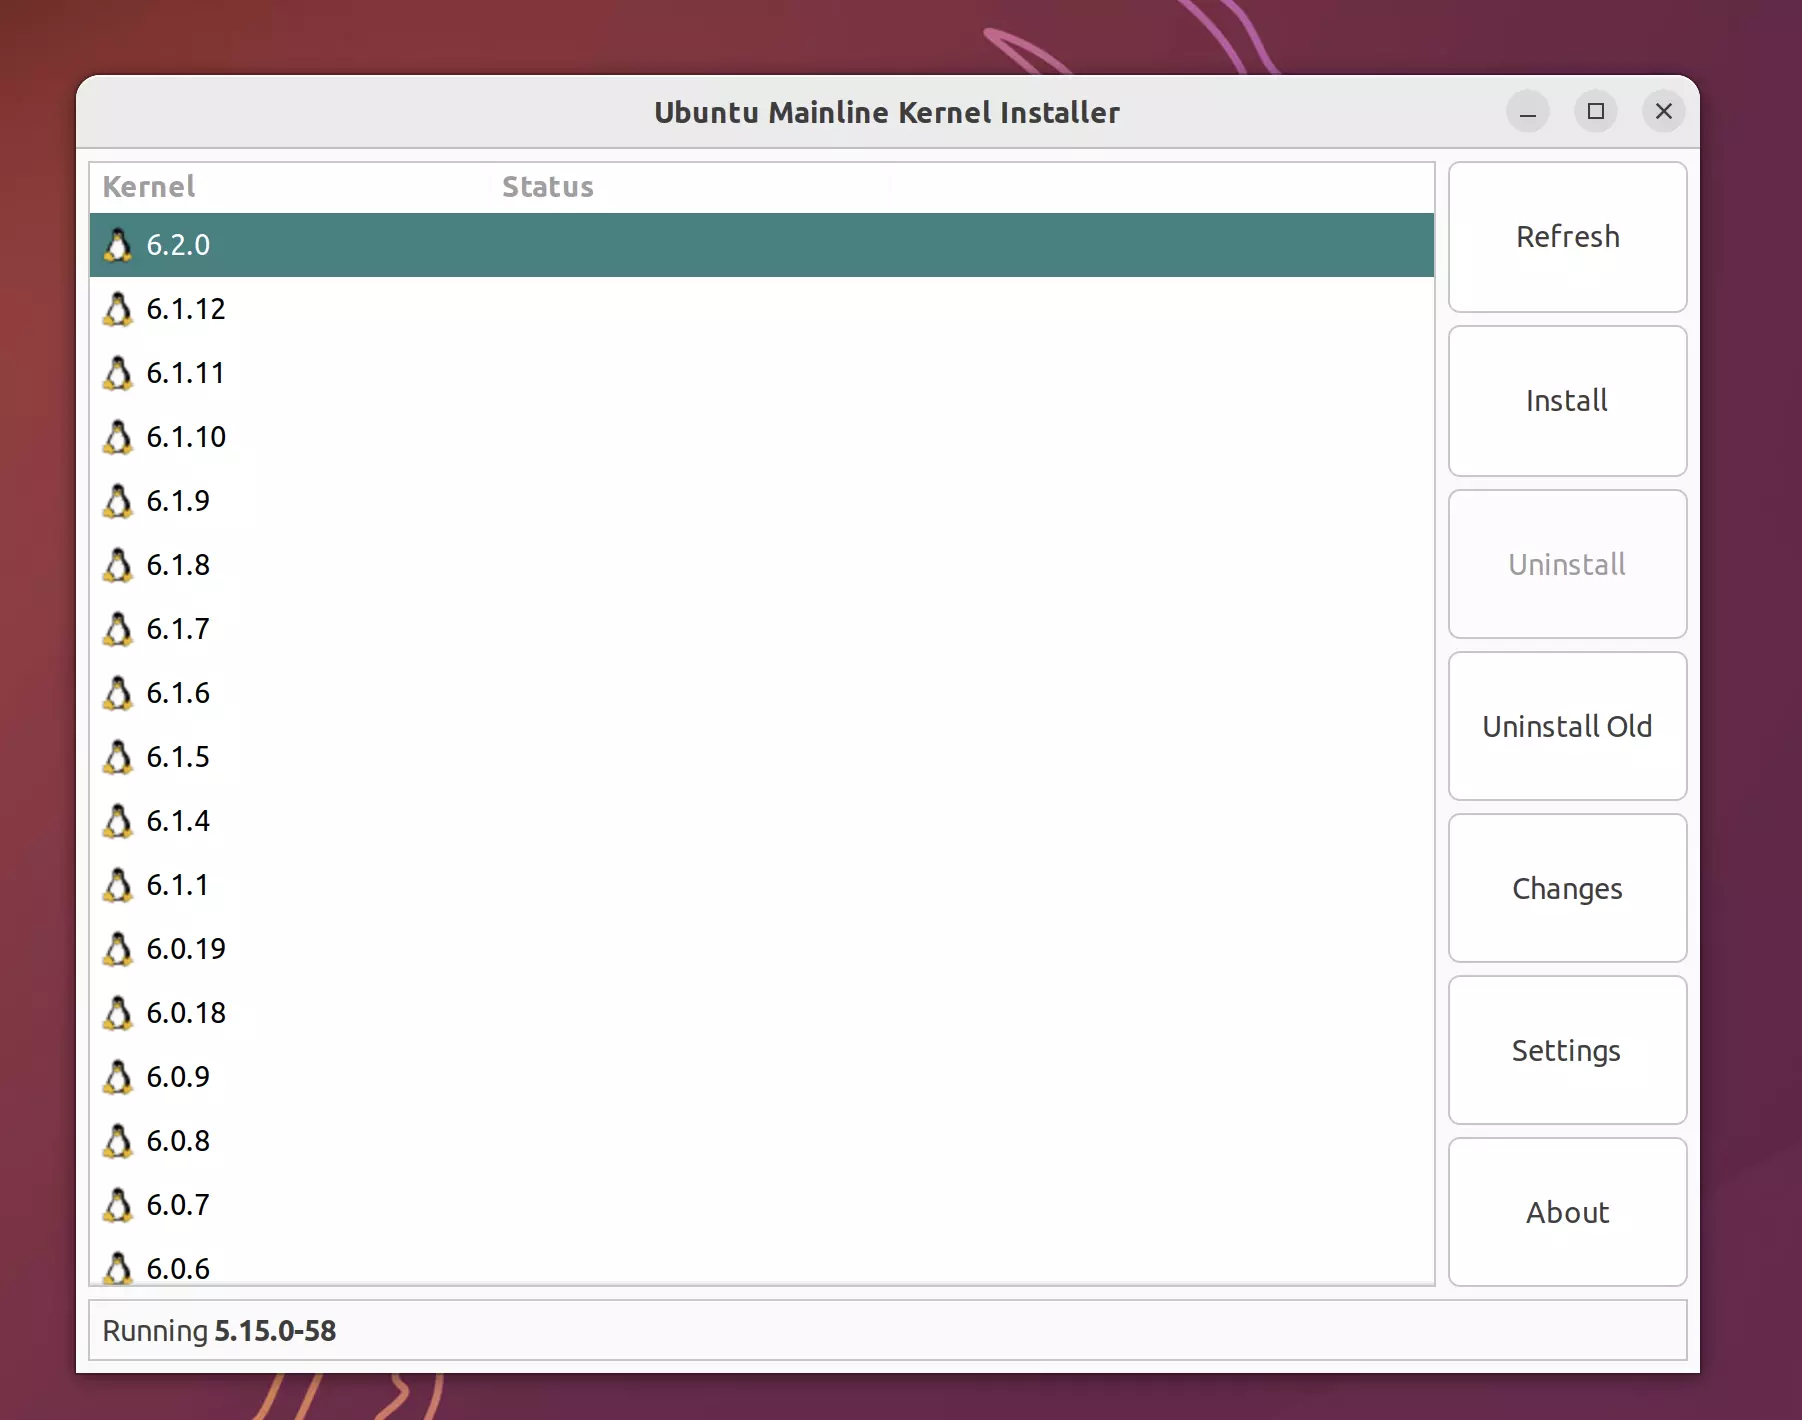Screen dimensions: 1802x1420
Task: Click the penguin icon beside kernel 6.0.18
Action: [x=118, y=1013]
